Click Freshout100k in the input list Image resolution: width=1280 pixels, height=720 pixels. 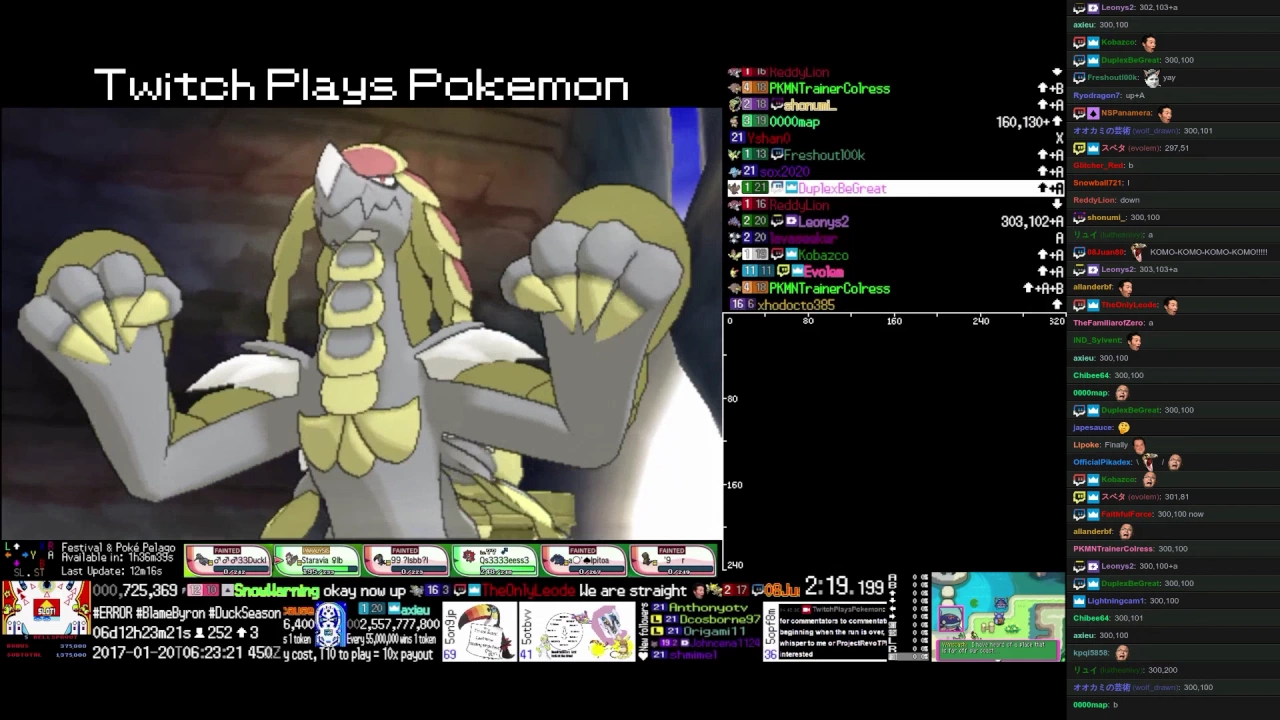pos(824,155)
